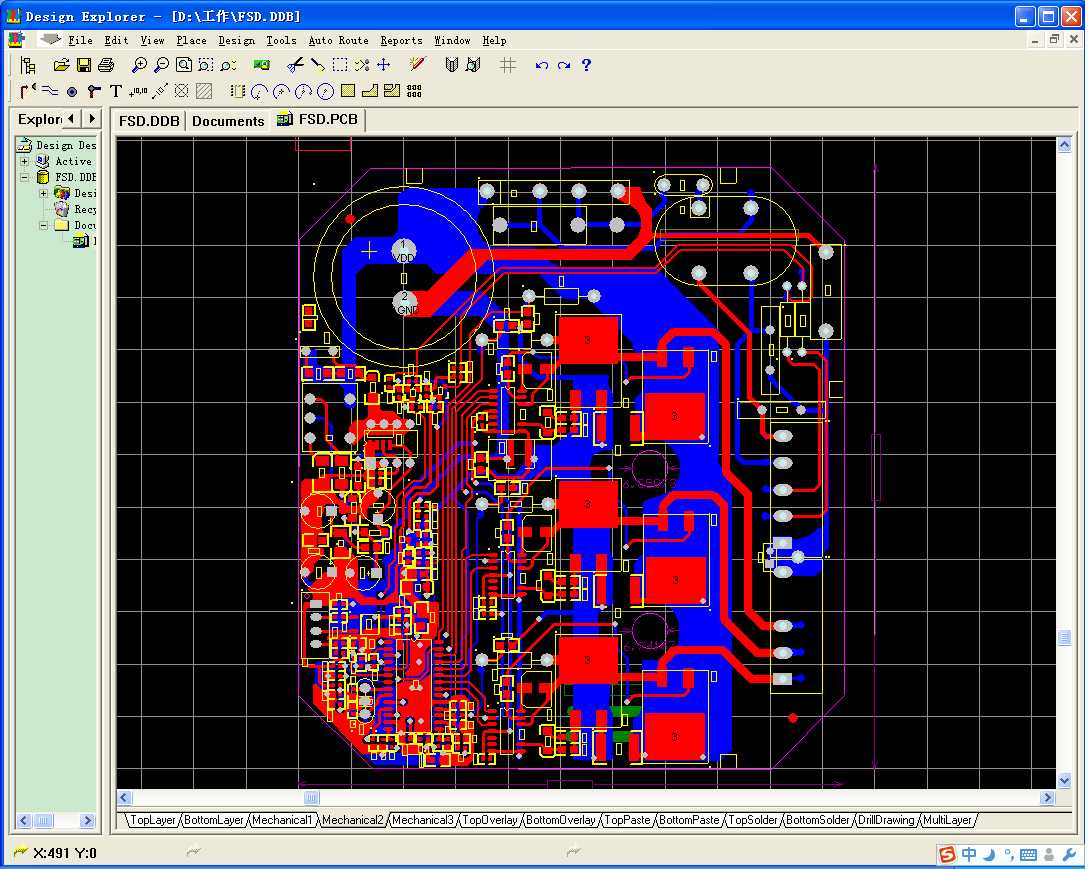The image size is (1088, 869).
Task: Select the interactive route track tool
Action: (x=28, y=91)
